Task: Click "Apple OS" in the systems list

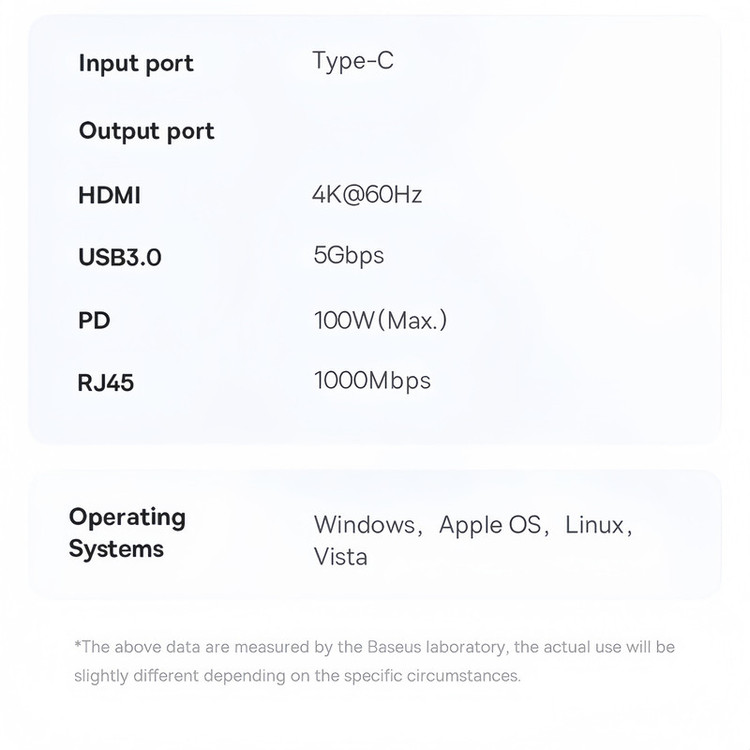Action: pyautogui.click(x=489, y=525)
